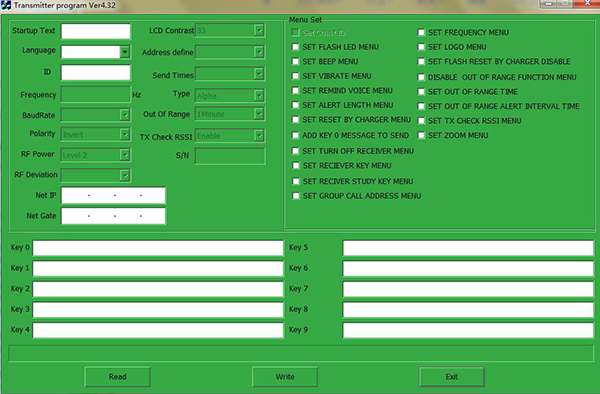
Task: Enable SET OUT OF RANGE TIME
Action: [x=421, y=92]
